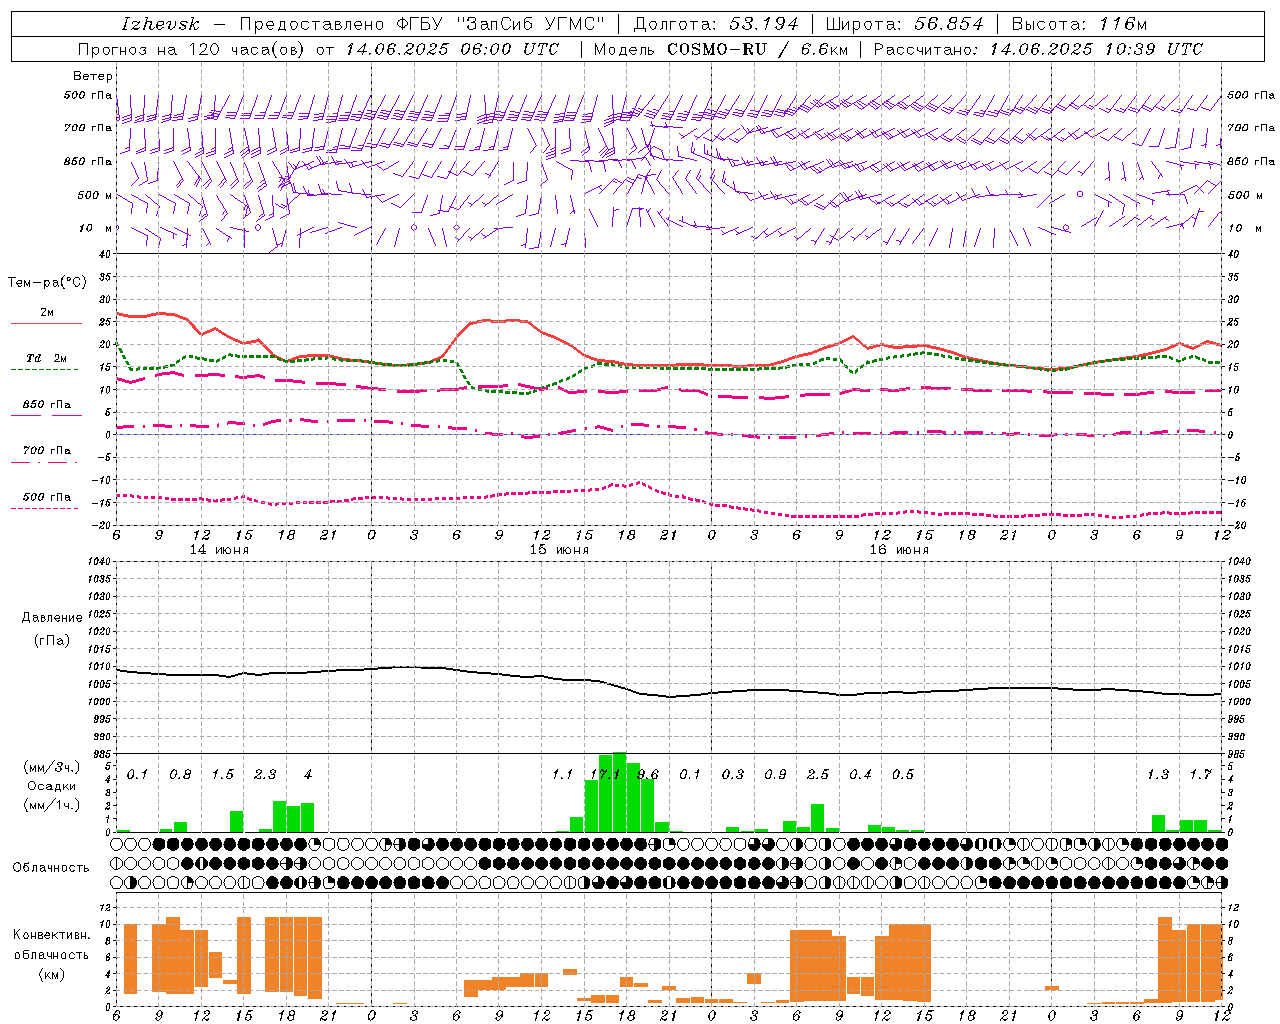This screenshot has height=1024, width=1280.
Task: Click the (мм/1ч.) precipitation unit label
Action: coord(51,805)
